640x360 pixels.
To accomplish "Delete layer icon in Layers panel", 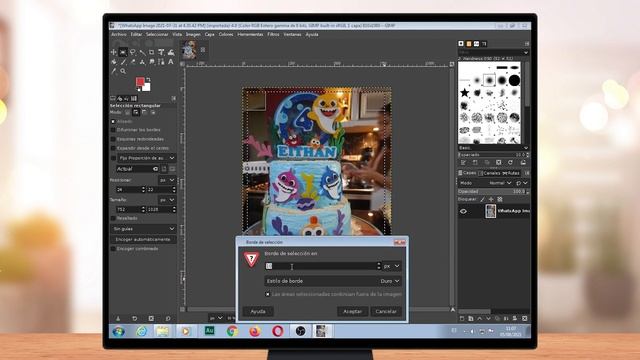I will 524,318.
